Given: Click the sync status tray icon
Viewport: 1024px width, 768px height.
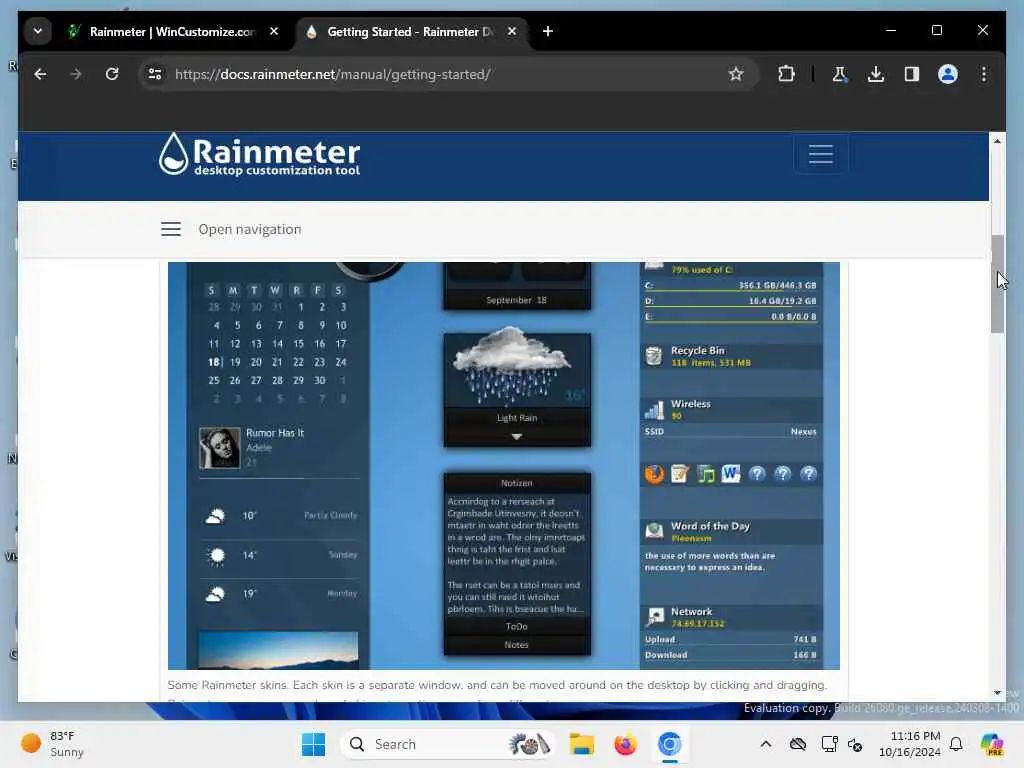Looking at the screenshot, I should coord(855,744).
